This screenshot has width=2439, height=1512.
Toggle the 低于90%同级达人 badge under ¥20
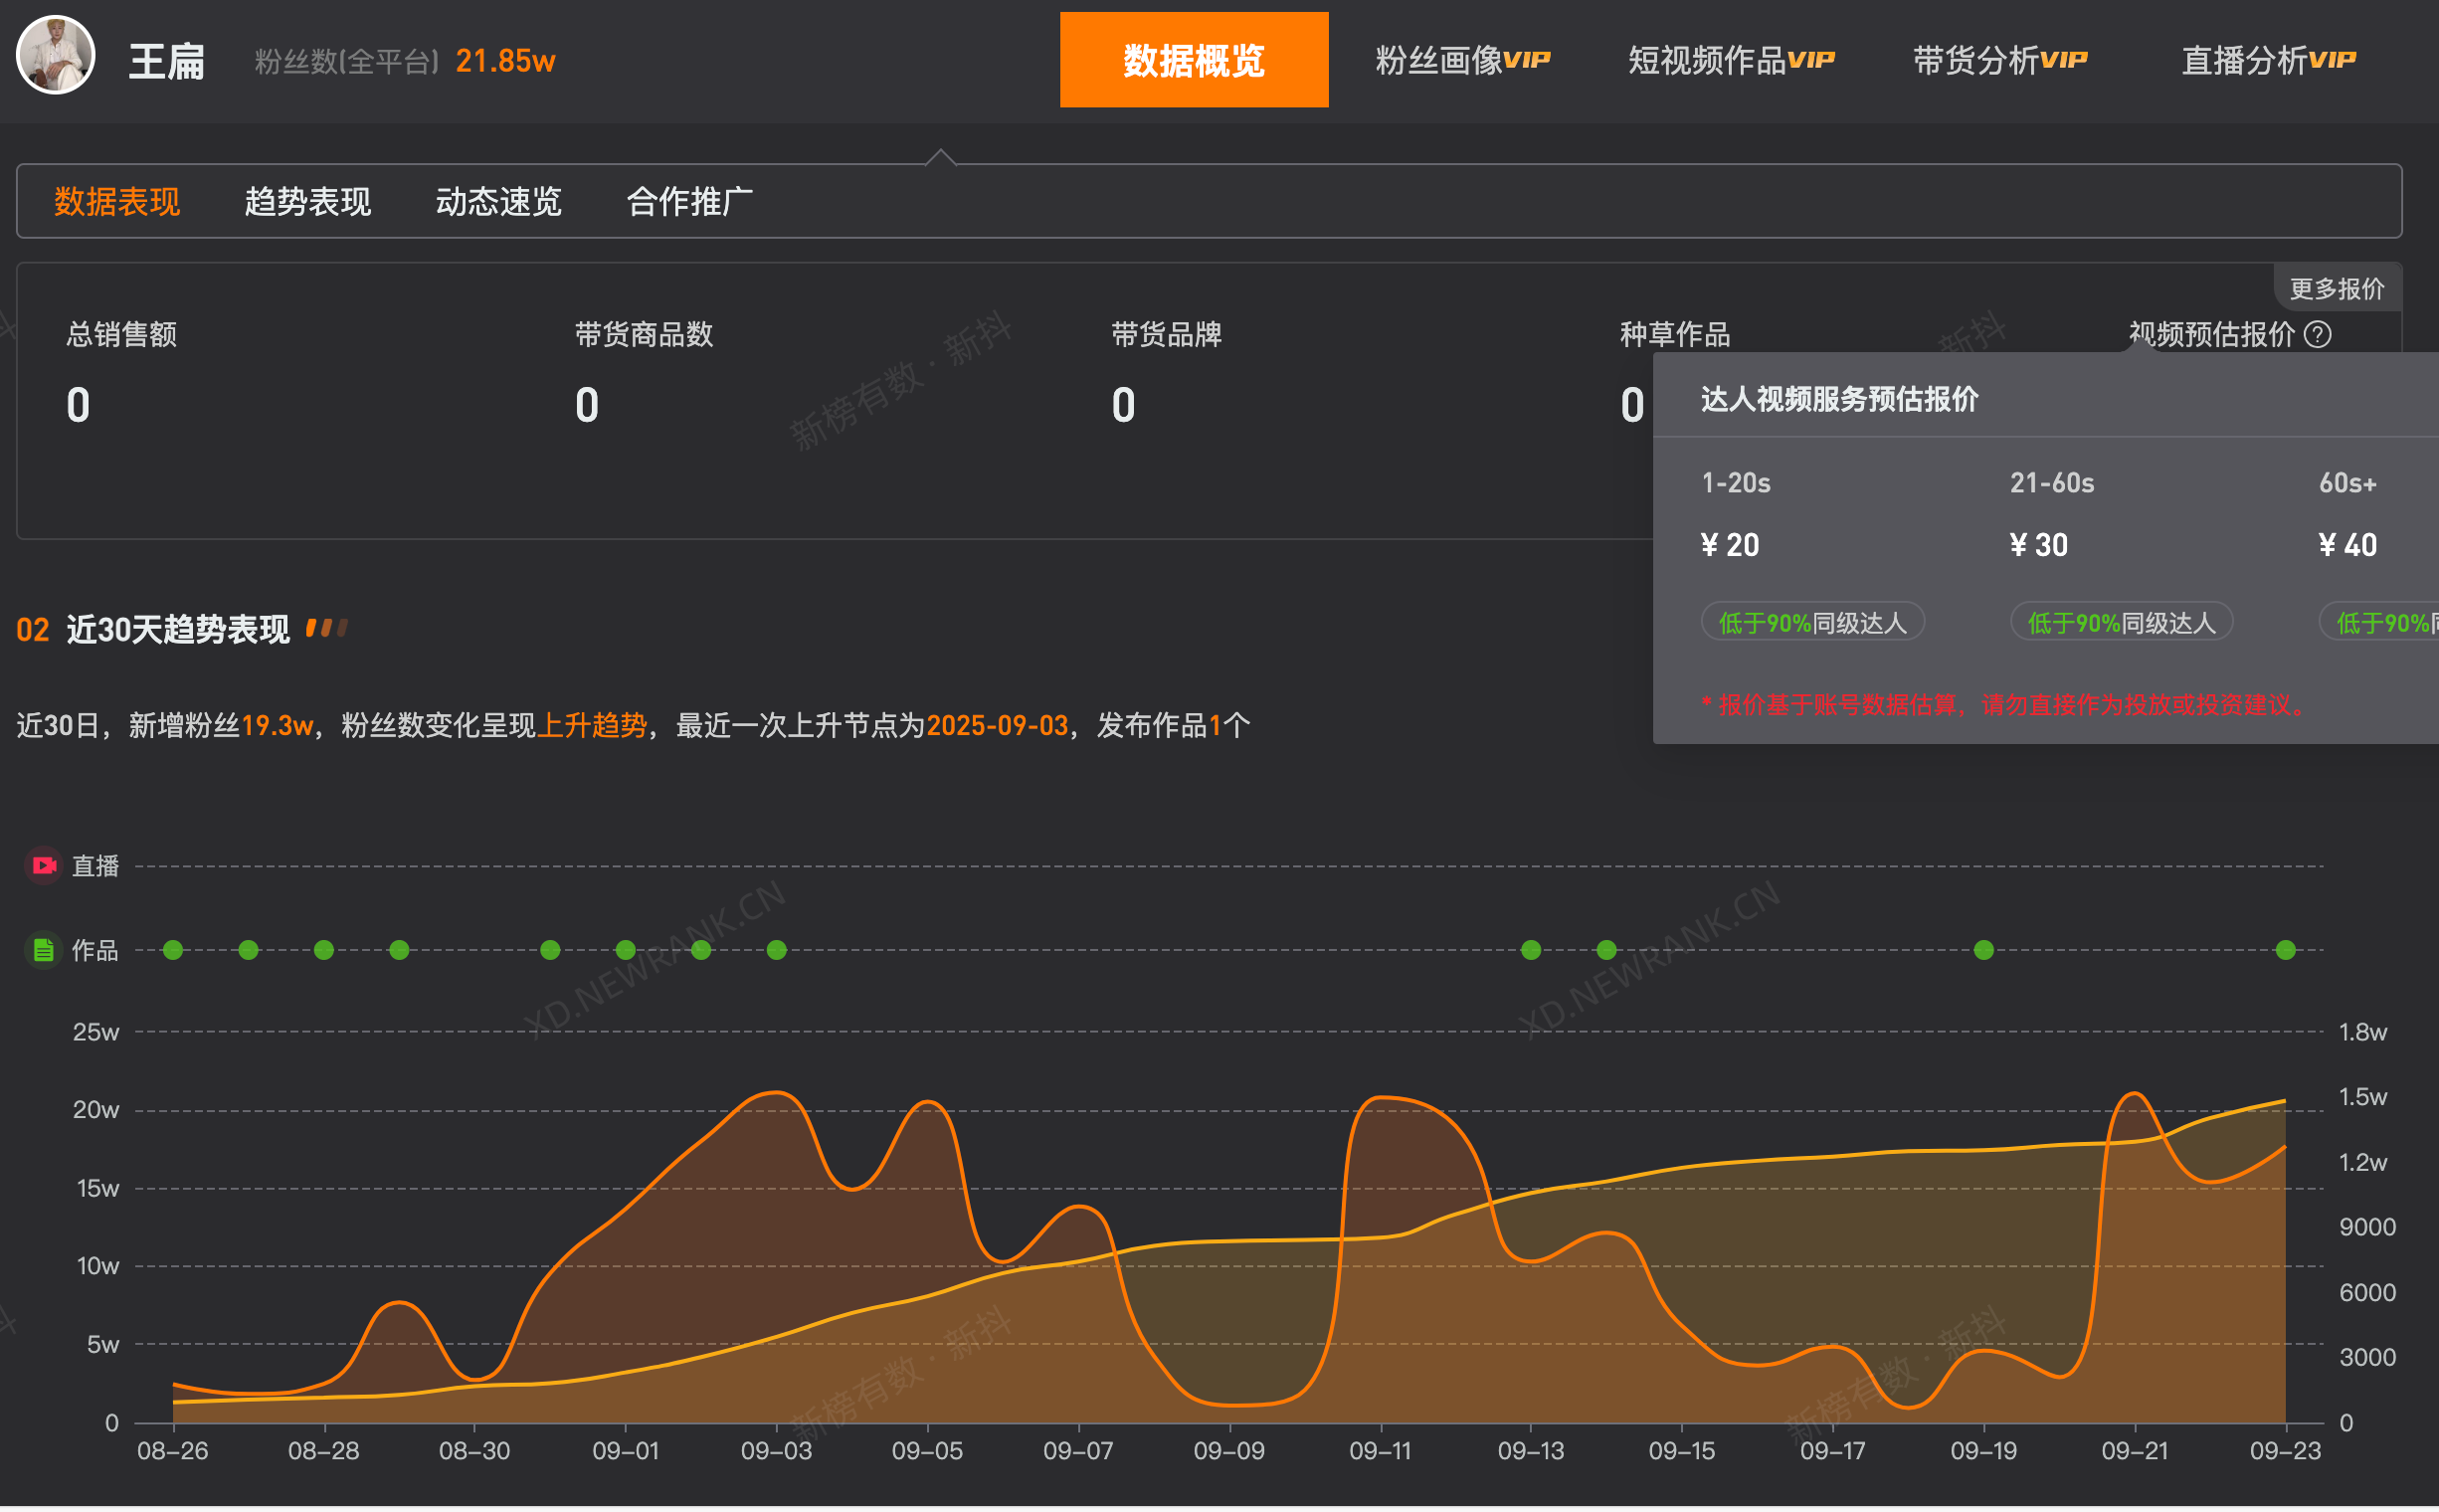(x=1812, y=621)
